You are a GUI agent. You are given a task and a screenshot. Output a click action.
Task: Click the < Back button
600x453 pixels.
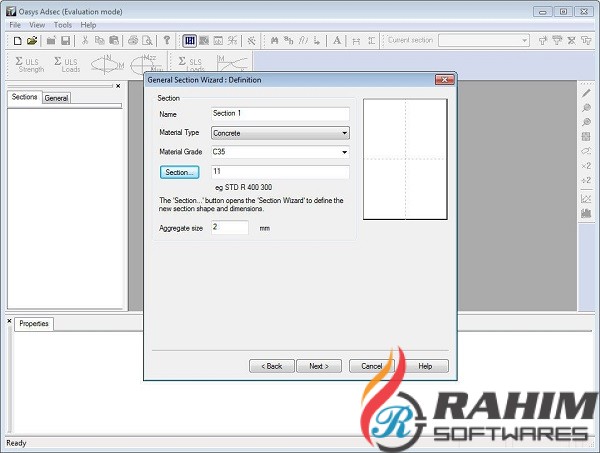(x=272, y=366)
